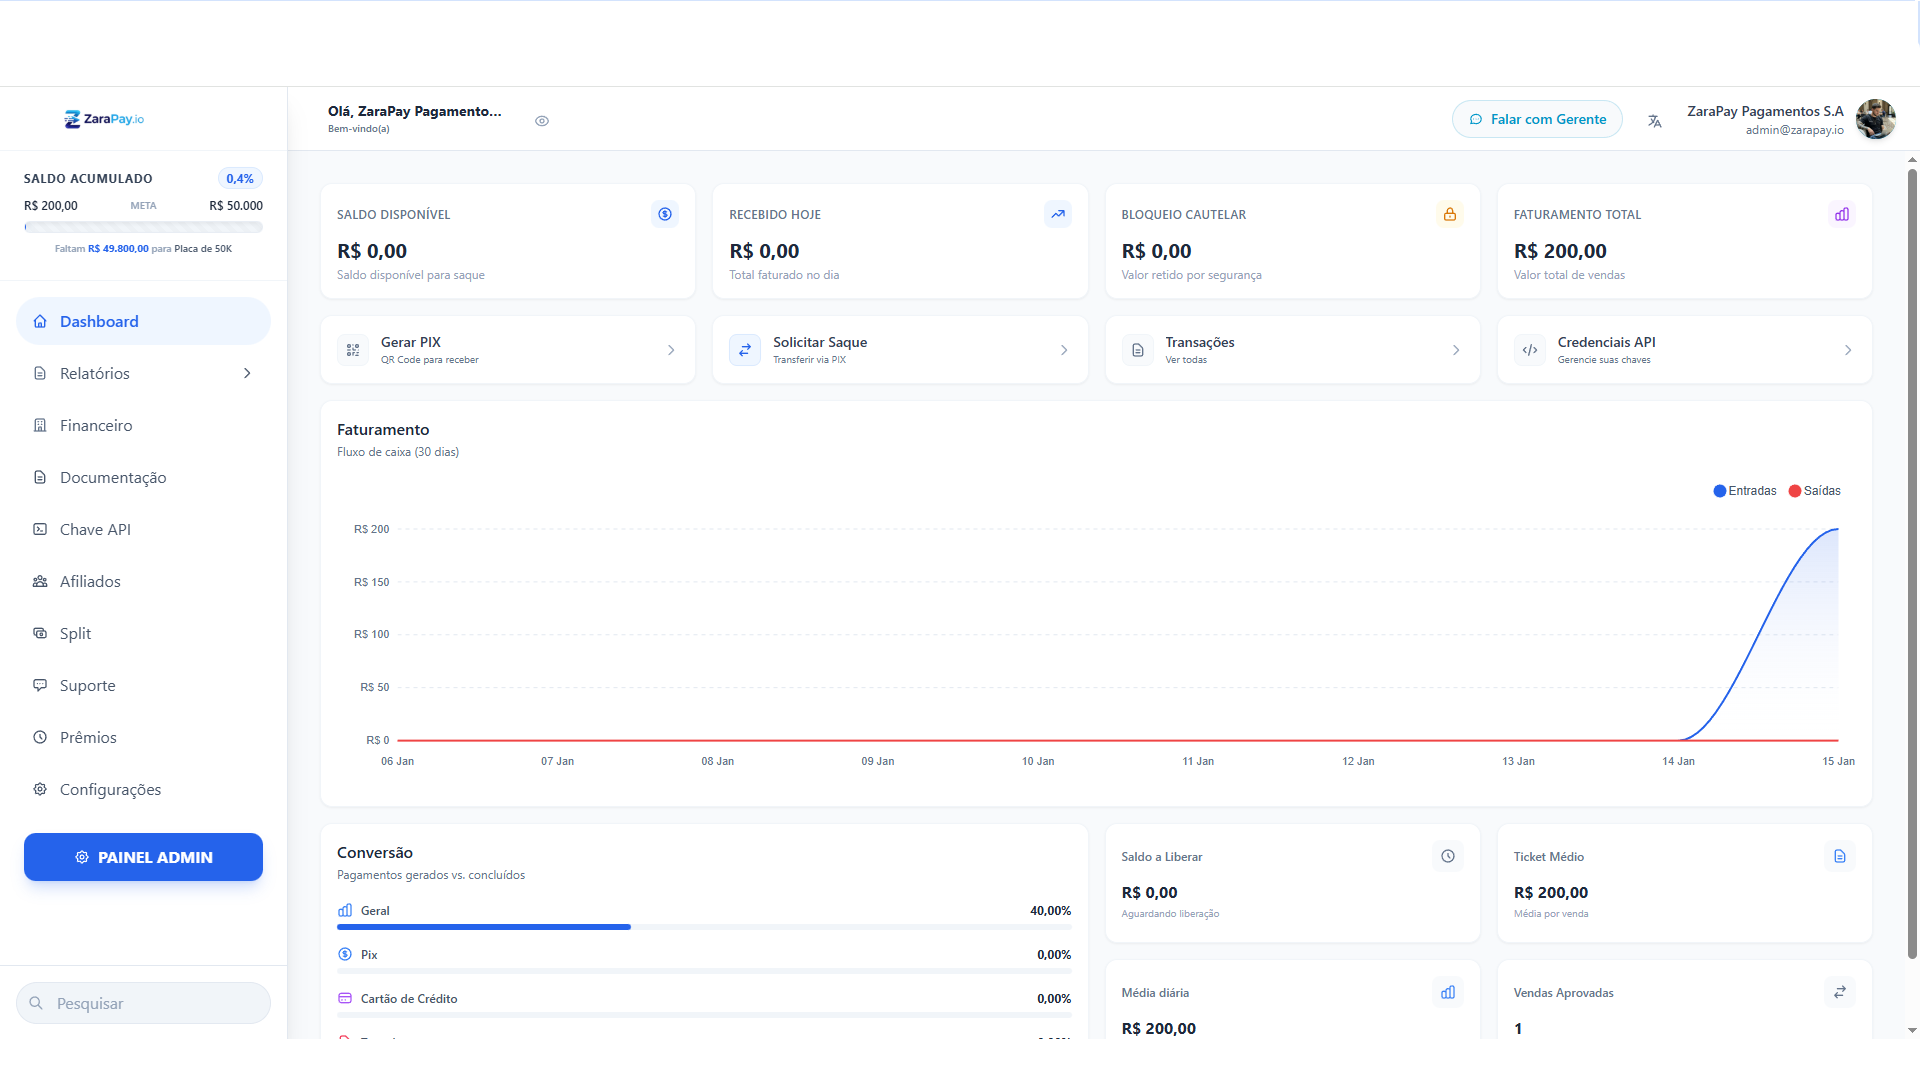Click the Bloqueio Cautelar lock icon
Screen dimensions: 1920x1080
click(x=1449, y=214)
